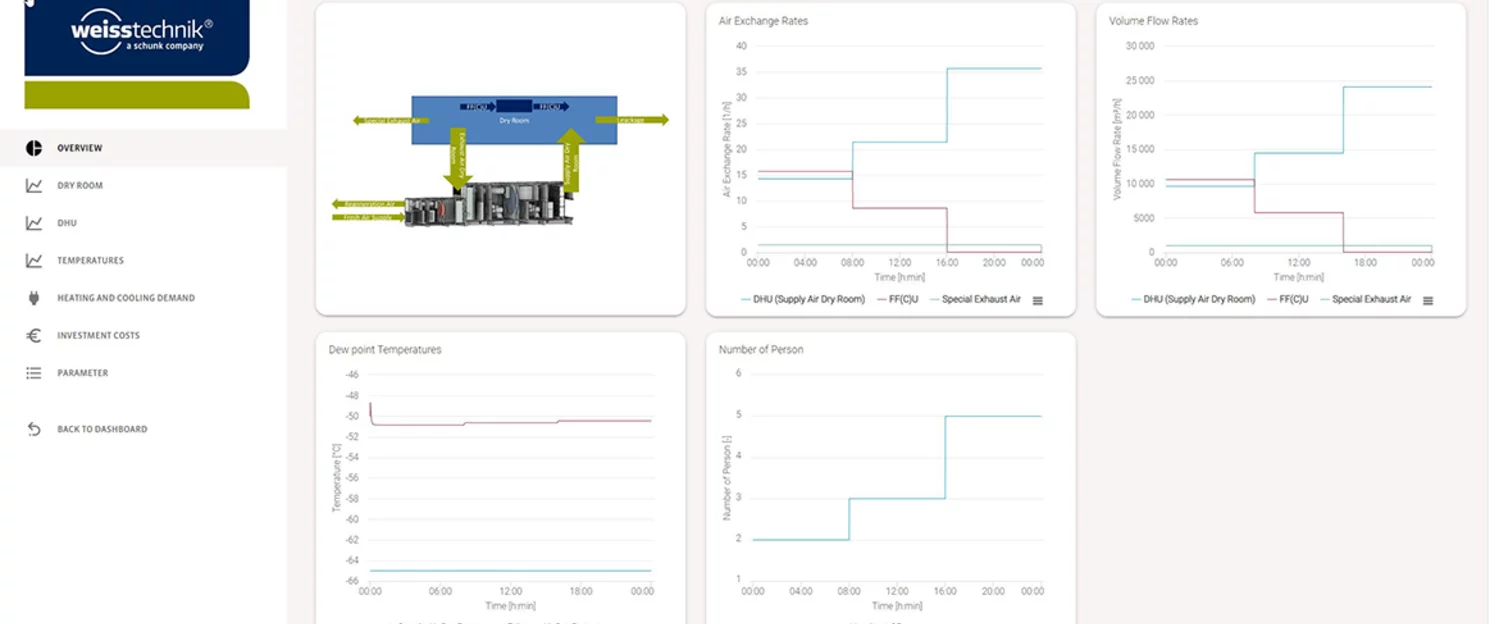Click the dry room system diagram image
Image resolution: width=1499 pixels, height=624 pixels.
(500, 160)
